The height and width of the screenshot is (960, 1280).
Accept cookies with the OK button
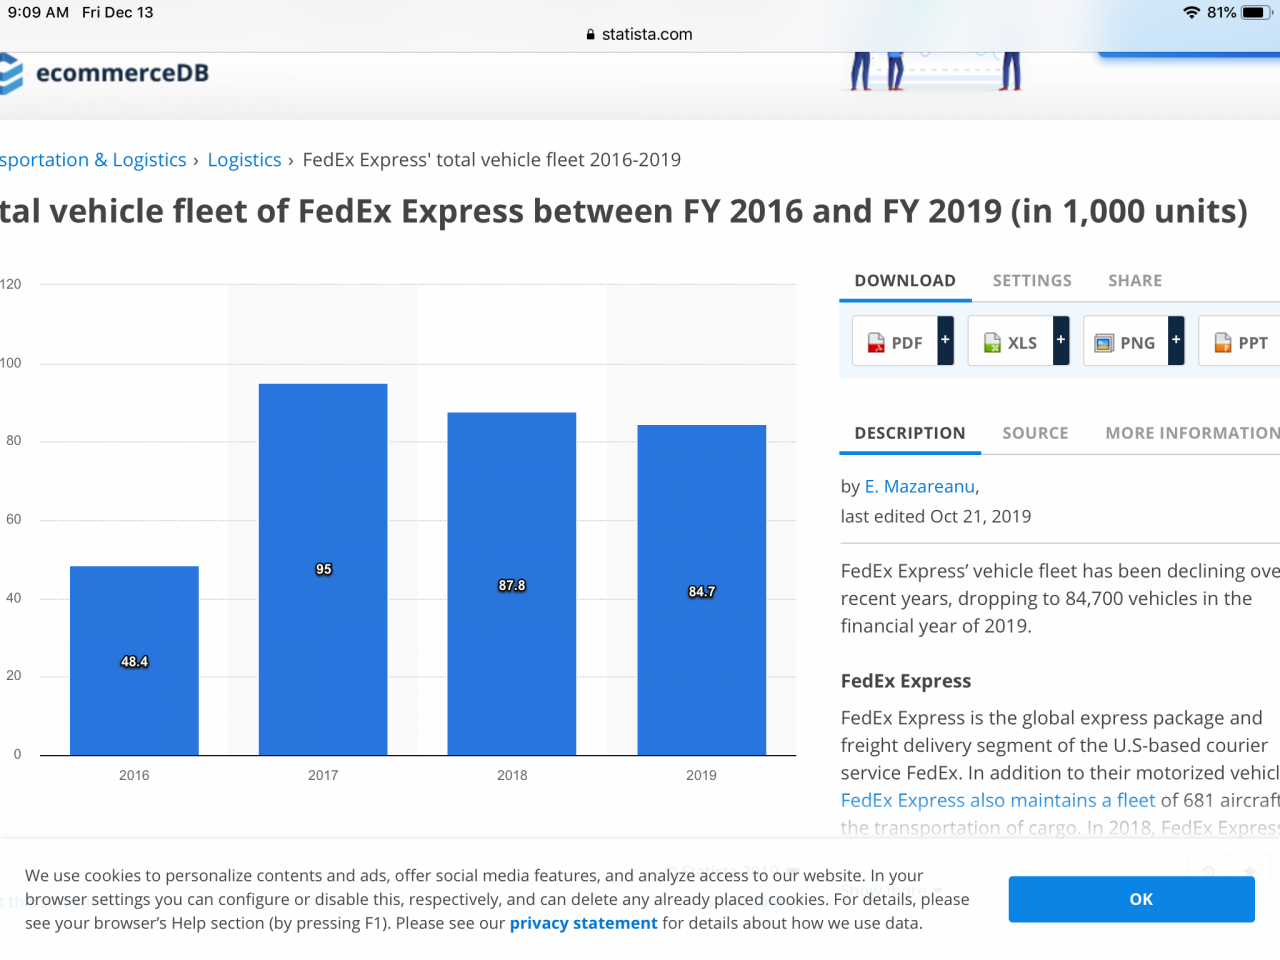click(x=1131, y=899)
